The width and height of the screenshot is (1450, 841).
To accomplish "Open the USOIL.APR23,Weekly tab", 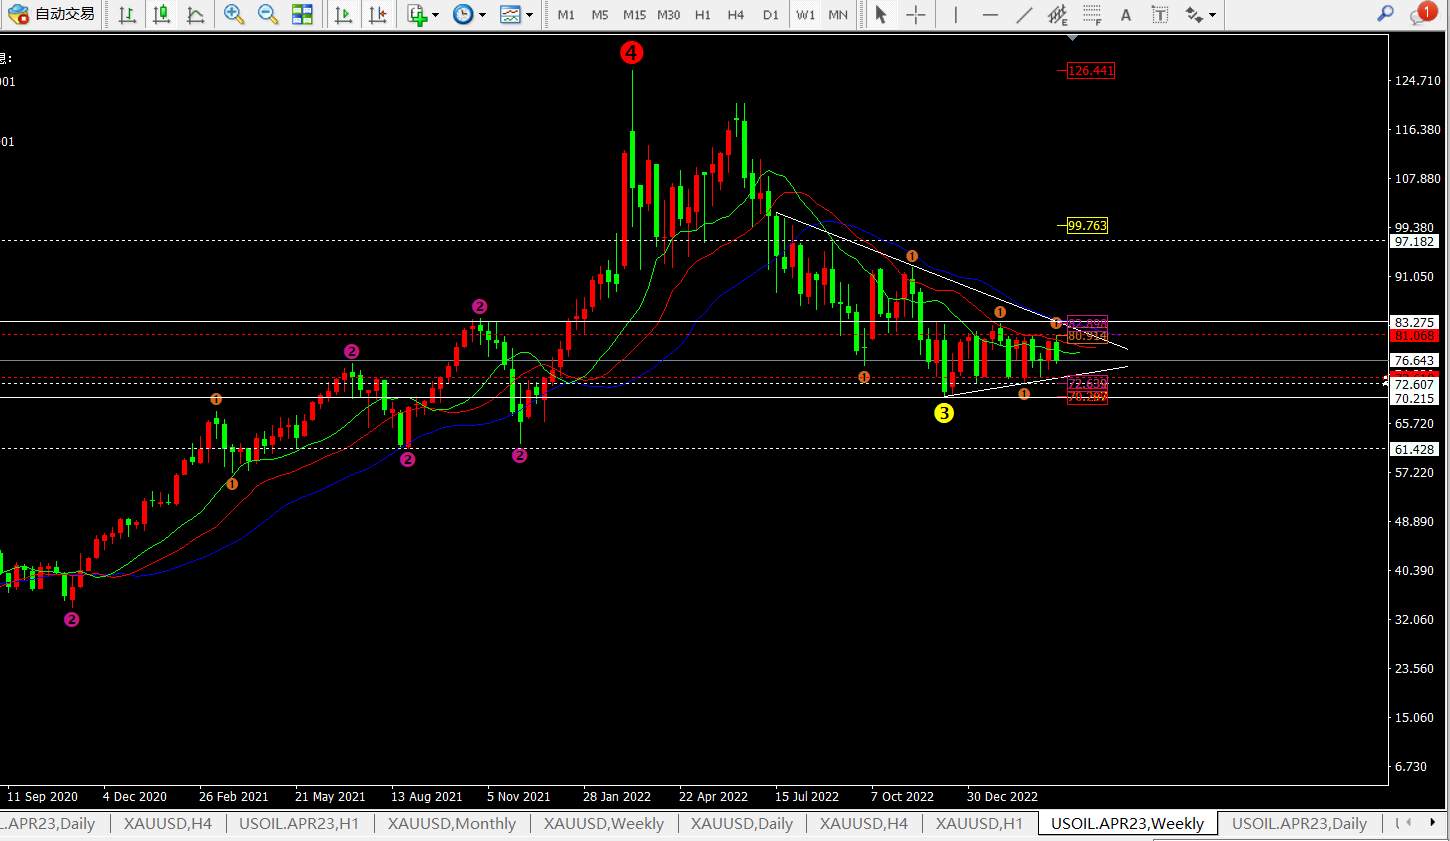I will pyautogui.click(x=1128, y=824).
